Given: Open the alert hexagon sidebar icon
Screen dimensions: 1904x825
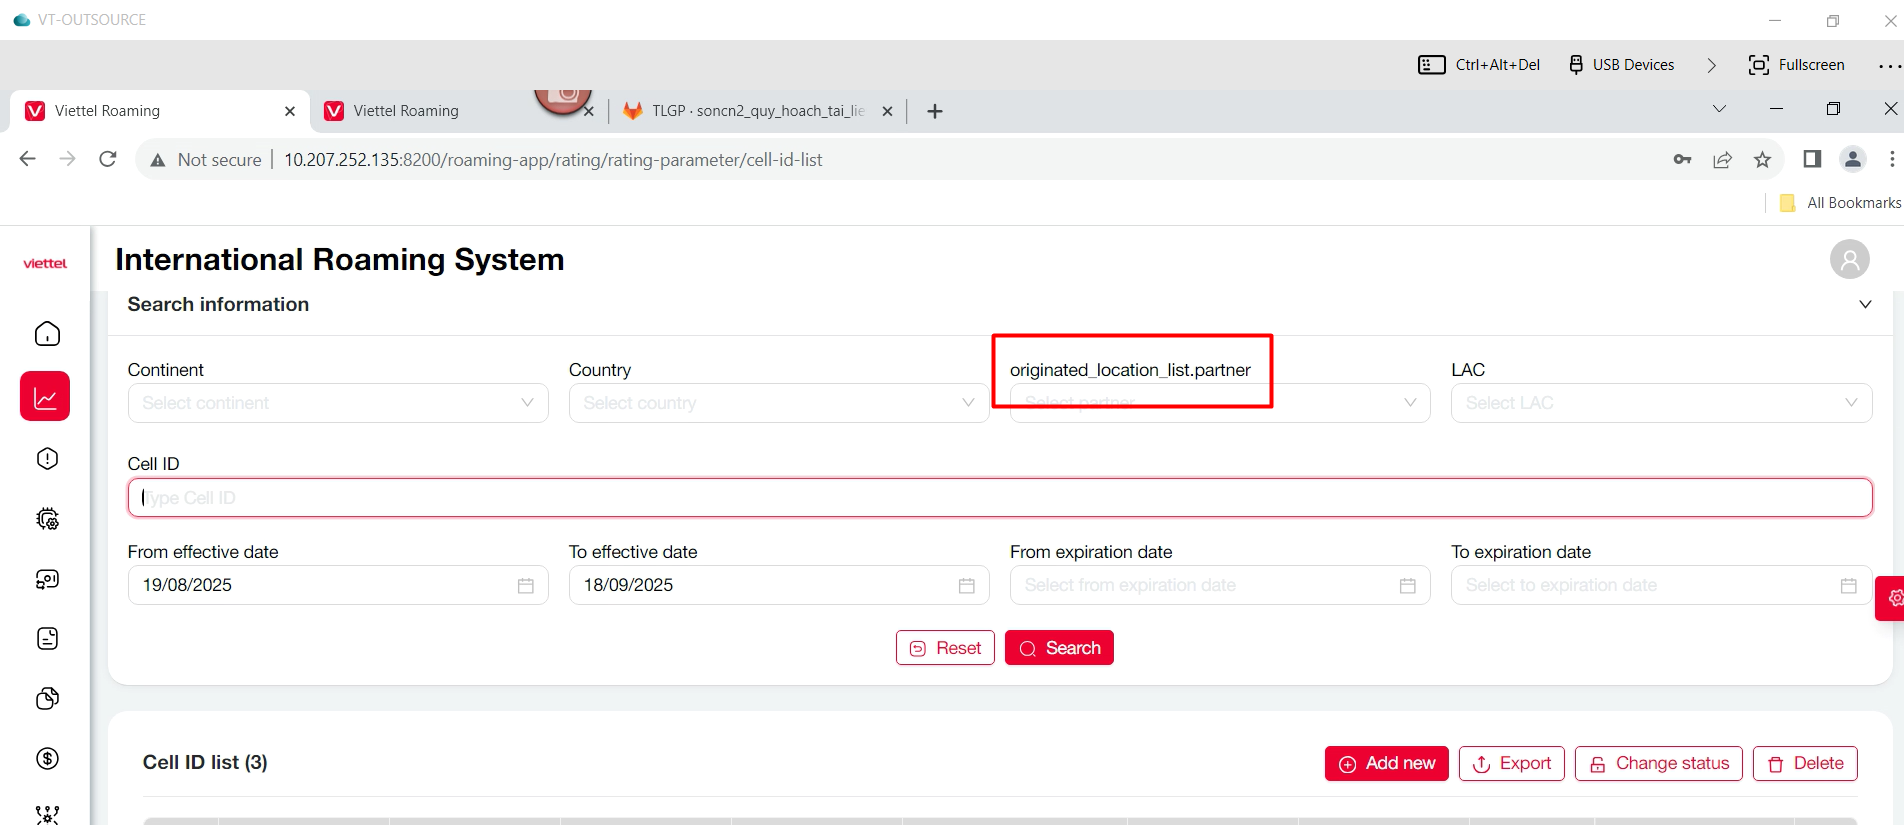Looking at the screenshot, I should (47, 459).
